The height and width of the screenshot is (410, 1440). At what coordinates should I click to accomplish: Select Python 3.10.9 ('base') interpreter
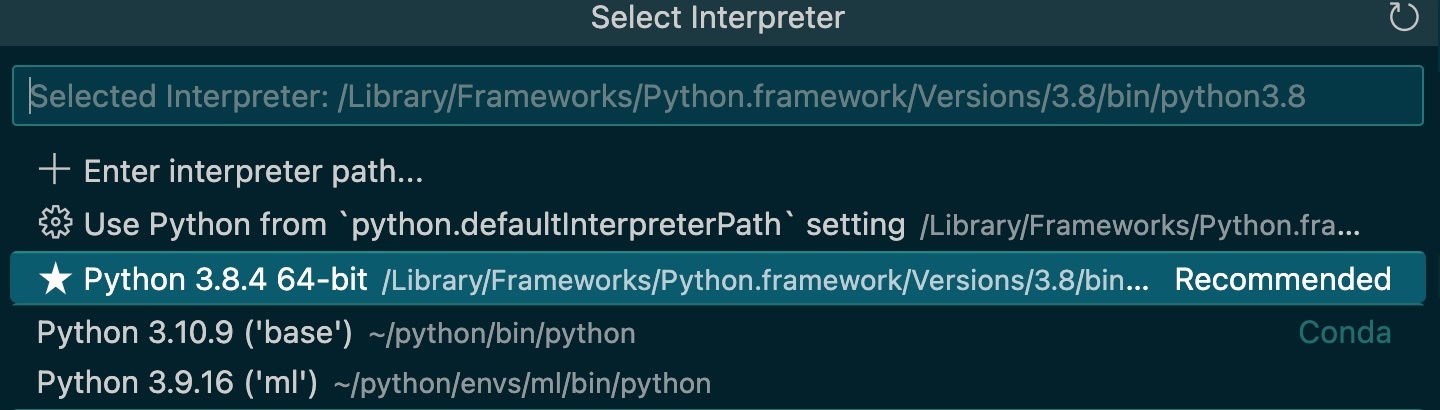click(717, 332)
